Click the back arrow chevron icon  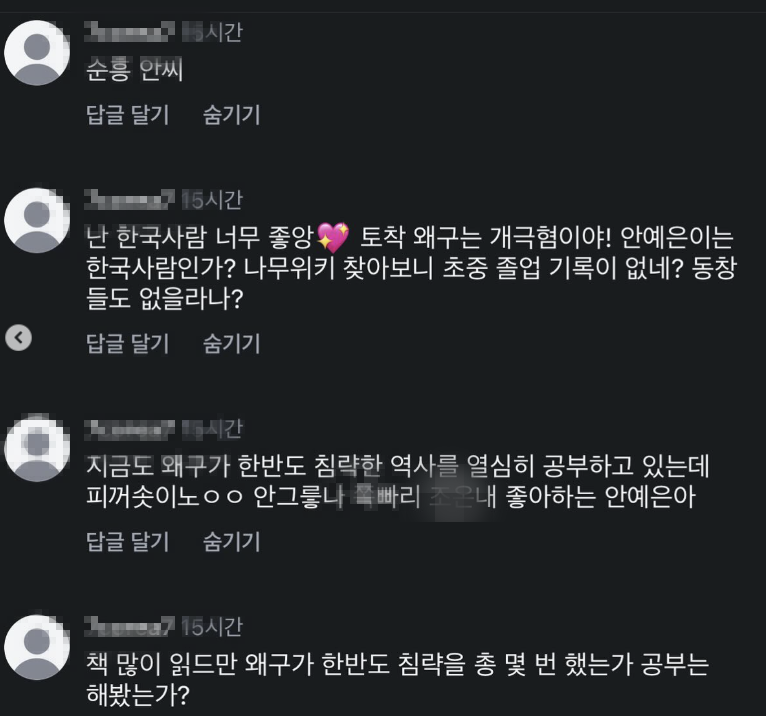pos(19,337)
